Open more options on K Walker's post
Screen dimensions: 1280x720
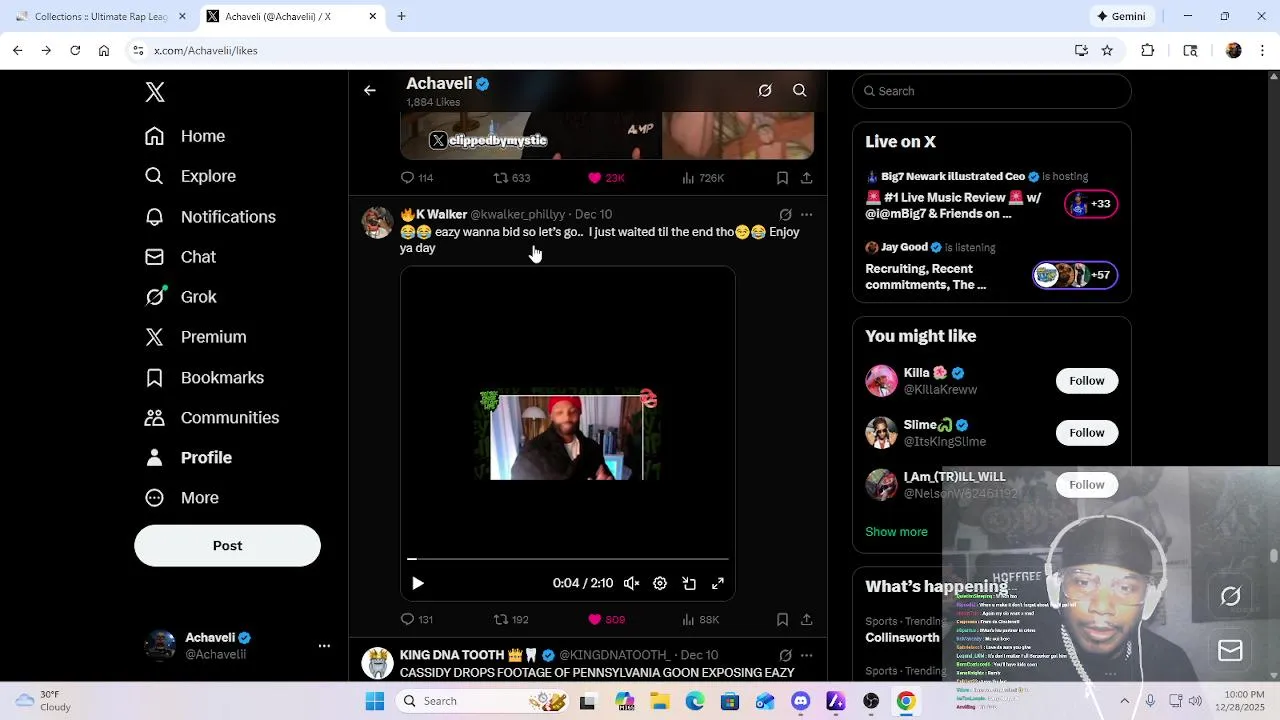[x=806, y=215]
